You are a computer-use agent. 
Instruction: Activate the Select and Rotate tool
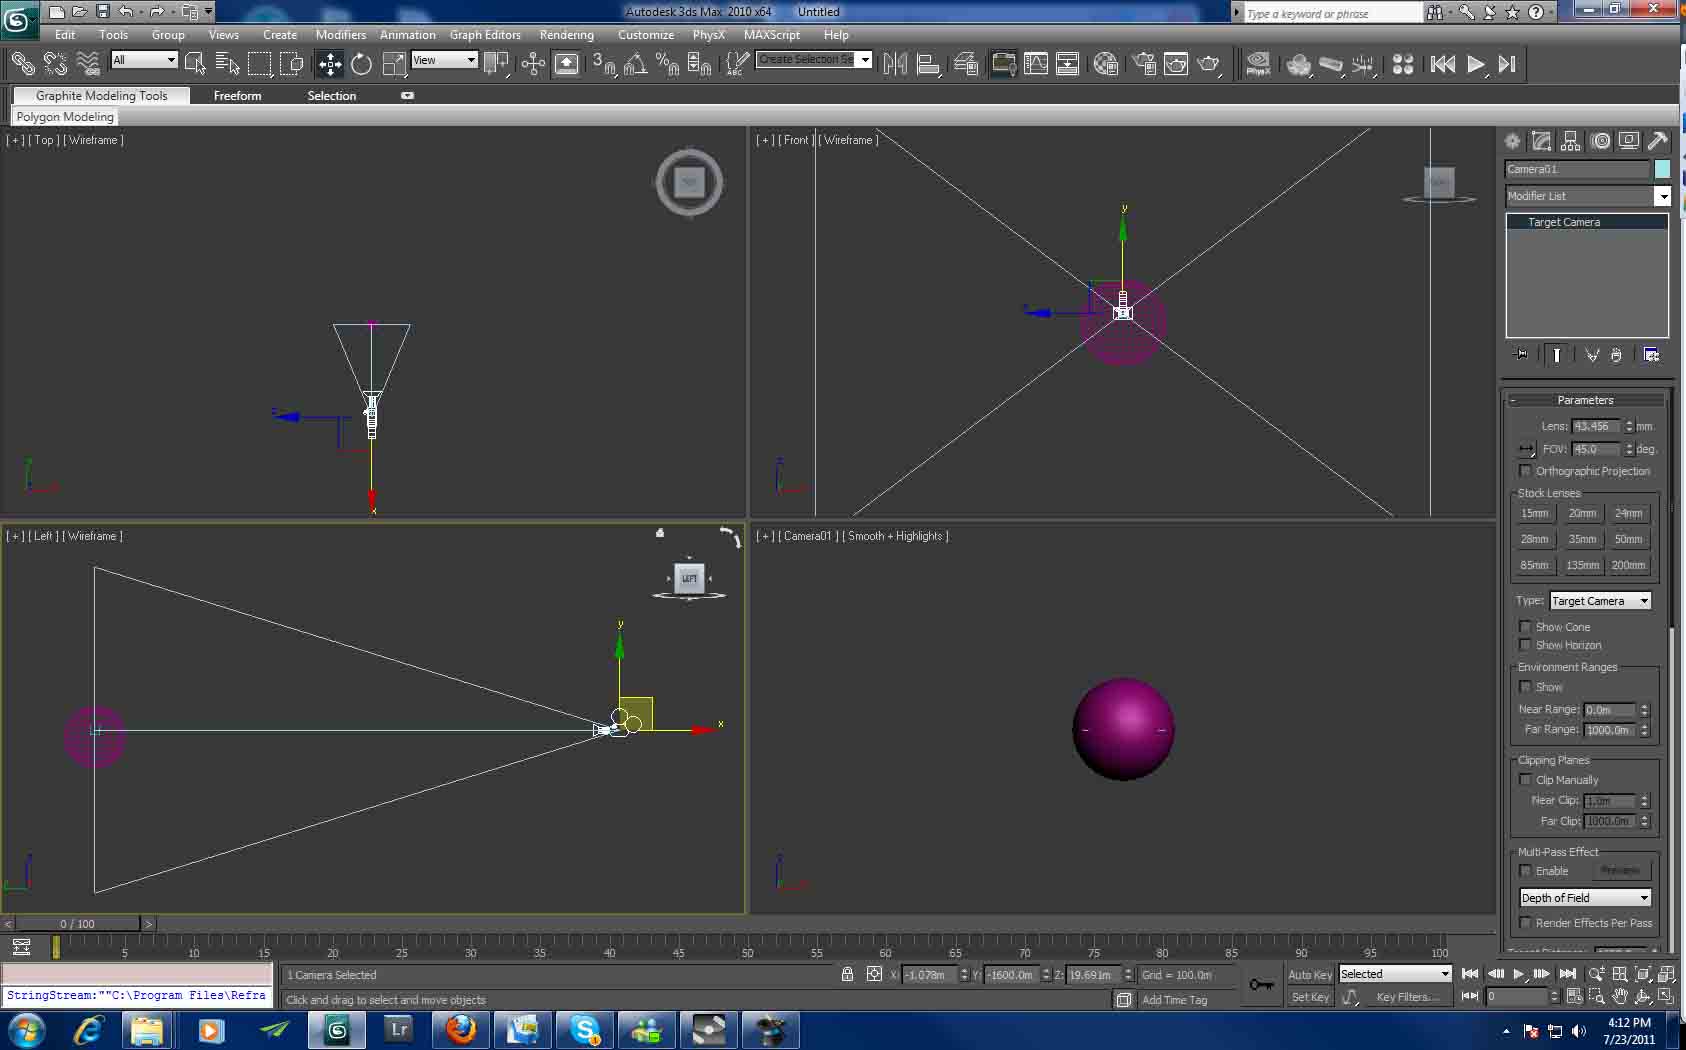coord(361,64)
